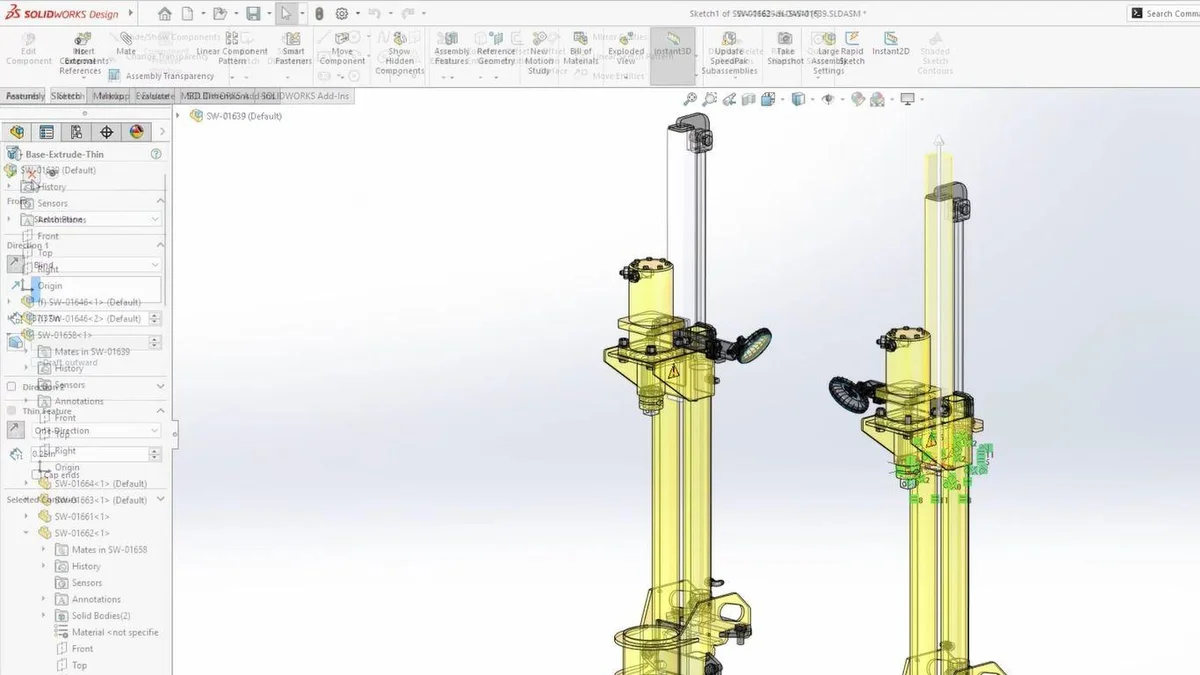Enable the Direction 2 checkbox
Screen dimensions: 1200x675
12,386
